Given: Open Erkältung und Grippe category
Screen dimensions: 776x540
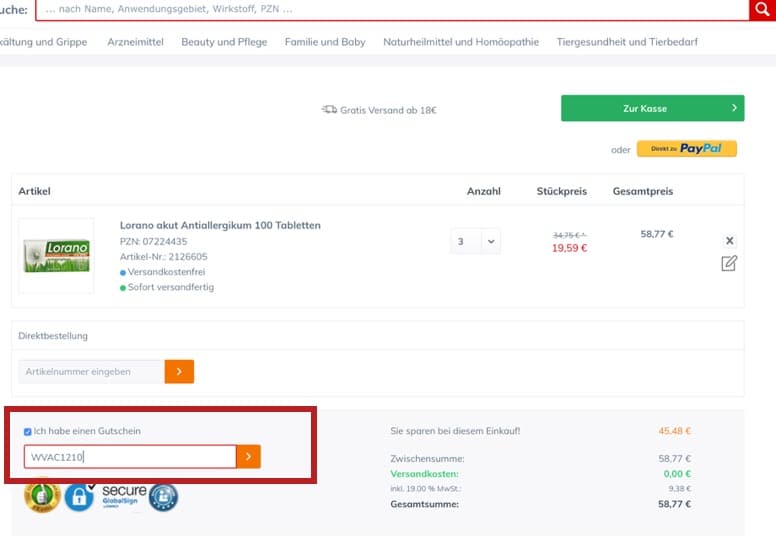Looking at the screenshot, I should coord(43,42).
